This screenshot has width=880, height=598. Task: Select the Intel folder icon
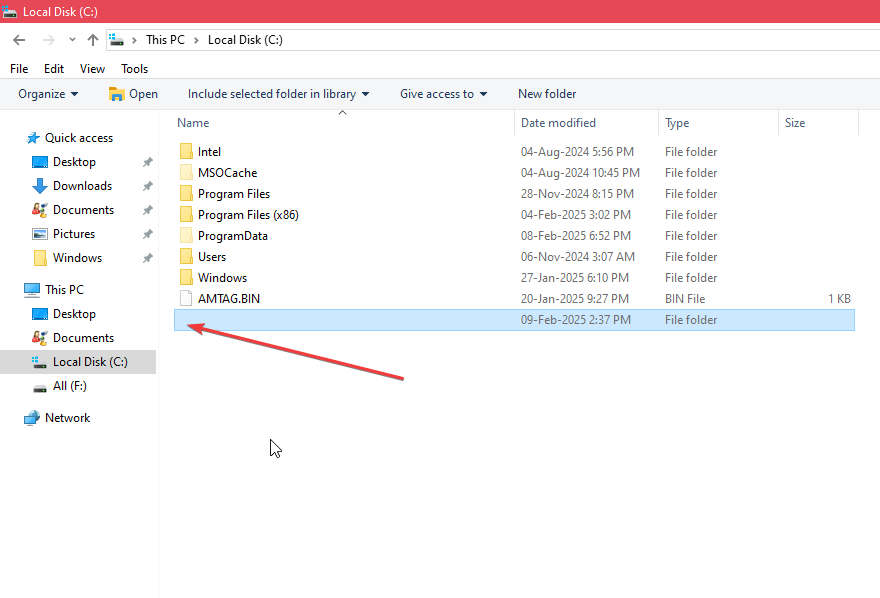click(x=186, y=152)
